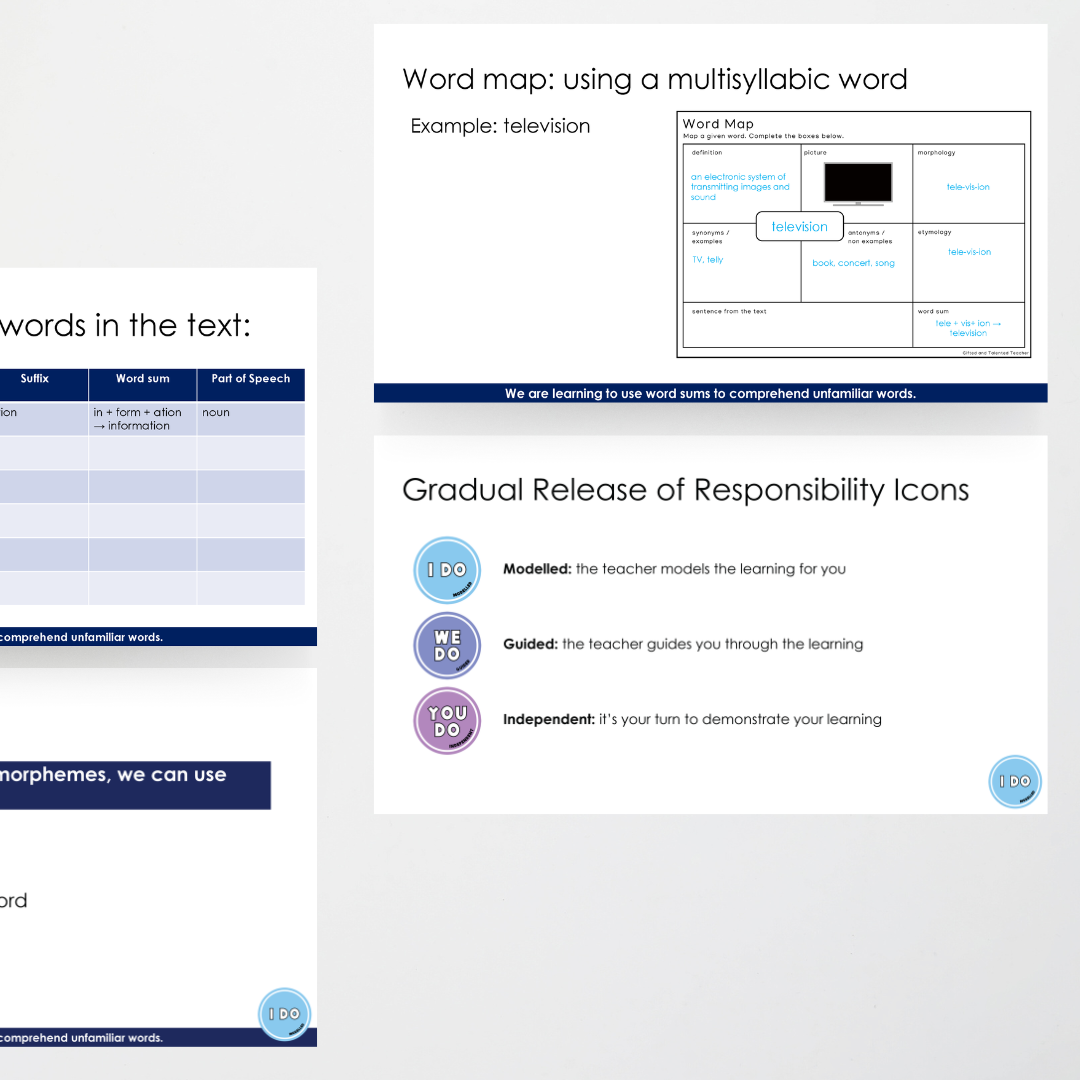Screen dimensions: 1080x1080
Task: Click the dark blue 'morphemes, we can use' banner
Action: tap(135, 785)
